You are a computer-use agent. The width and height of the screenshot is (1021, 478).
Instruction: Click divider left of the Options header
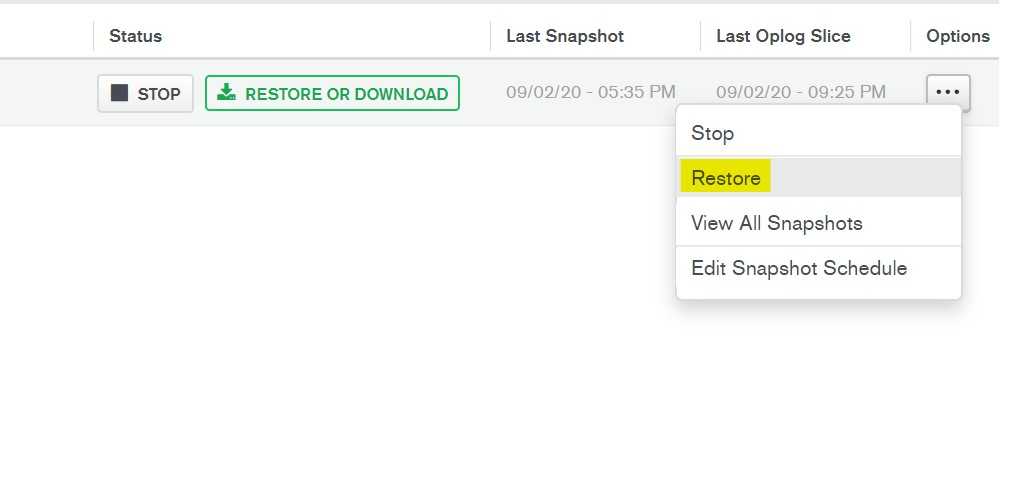[x=910, y=36]
